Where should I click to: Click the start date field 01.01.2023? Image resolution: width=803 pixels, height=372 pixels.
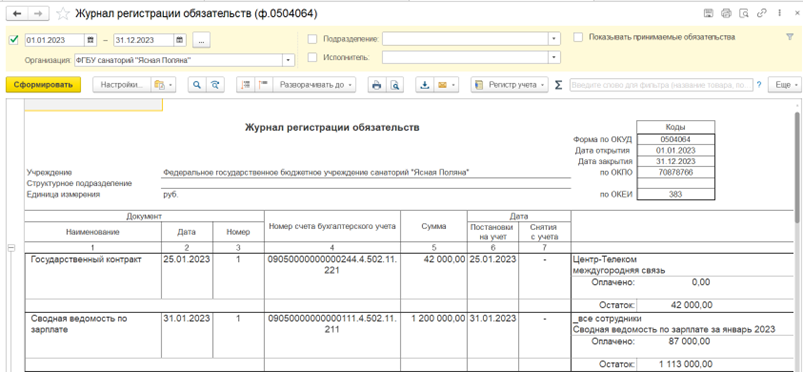(54, 40)
